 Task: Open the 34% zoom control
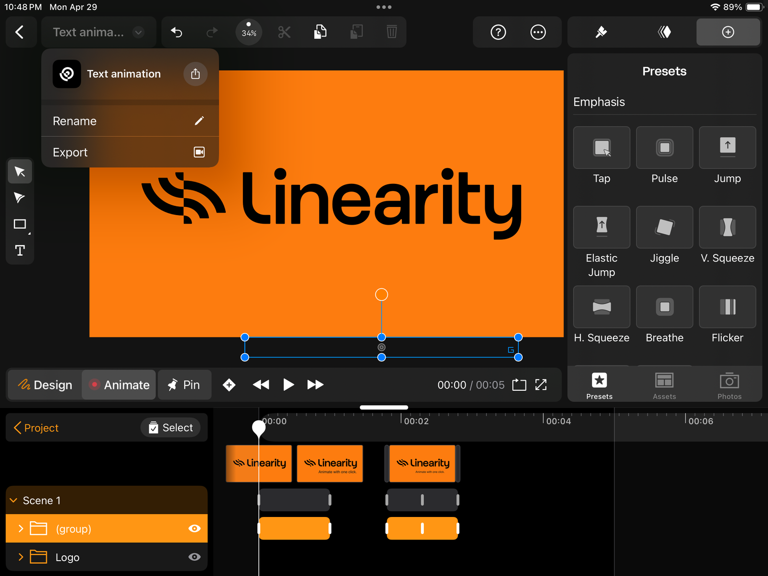(x=248, y=32)
